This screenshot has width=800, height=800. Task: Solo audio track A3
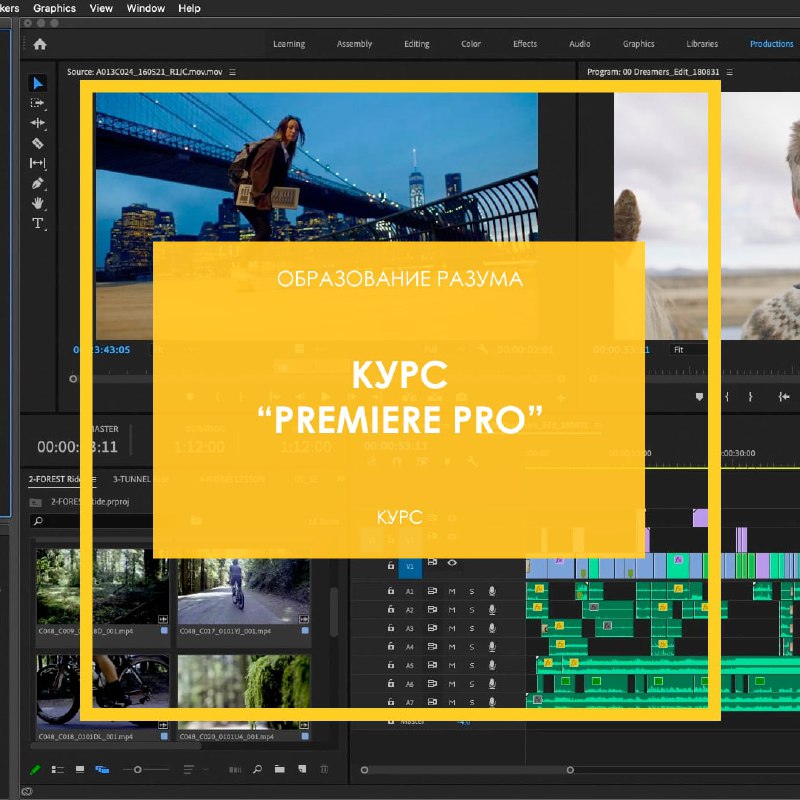click(x=472, y=628)
